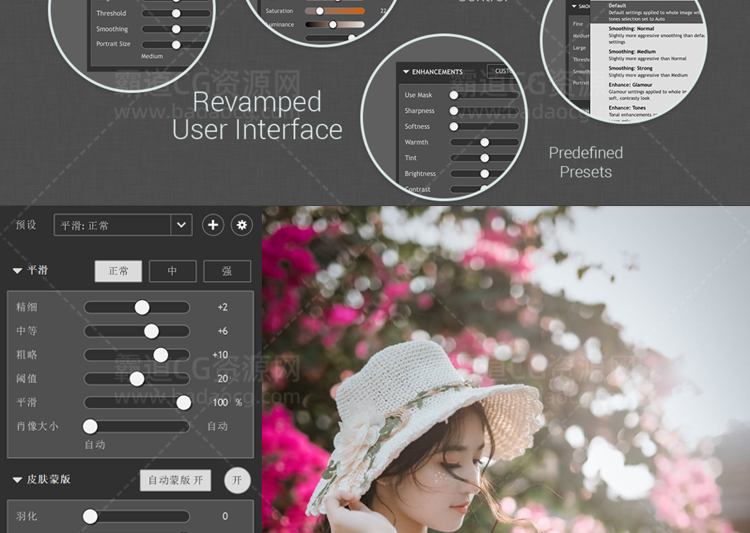Click Saturation color slider in circle
Viewport: 750px width, 533px height.
(335, 11)
